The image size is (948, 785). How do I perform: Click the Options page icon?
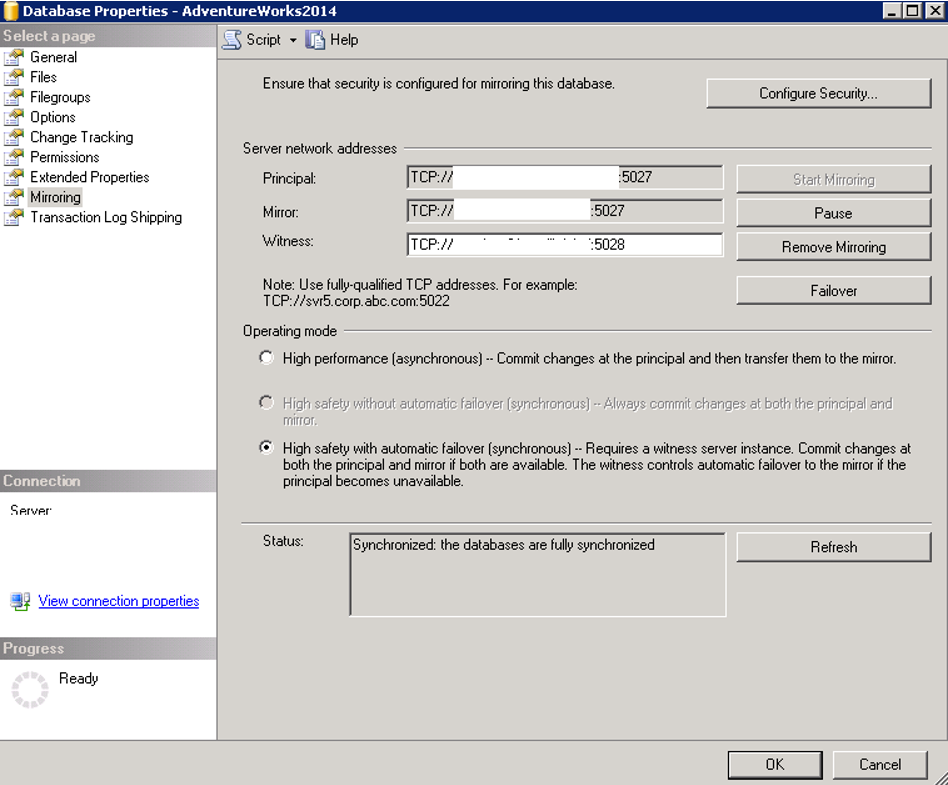(13, 117)
